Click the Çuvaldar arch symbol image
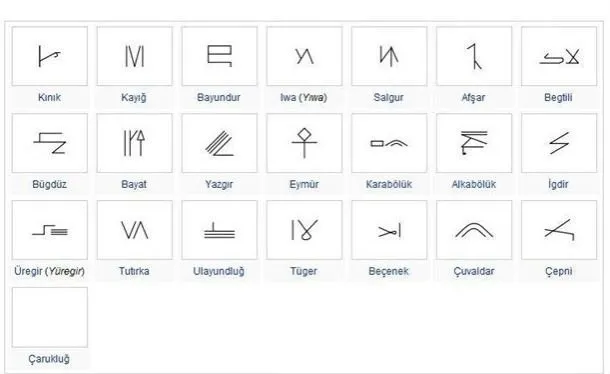610x374 pixels. point(474,230)
